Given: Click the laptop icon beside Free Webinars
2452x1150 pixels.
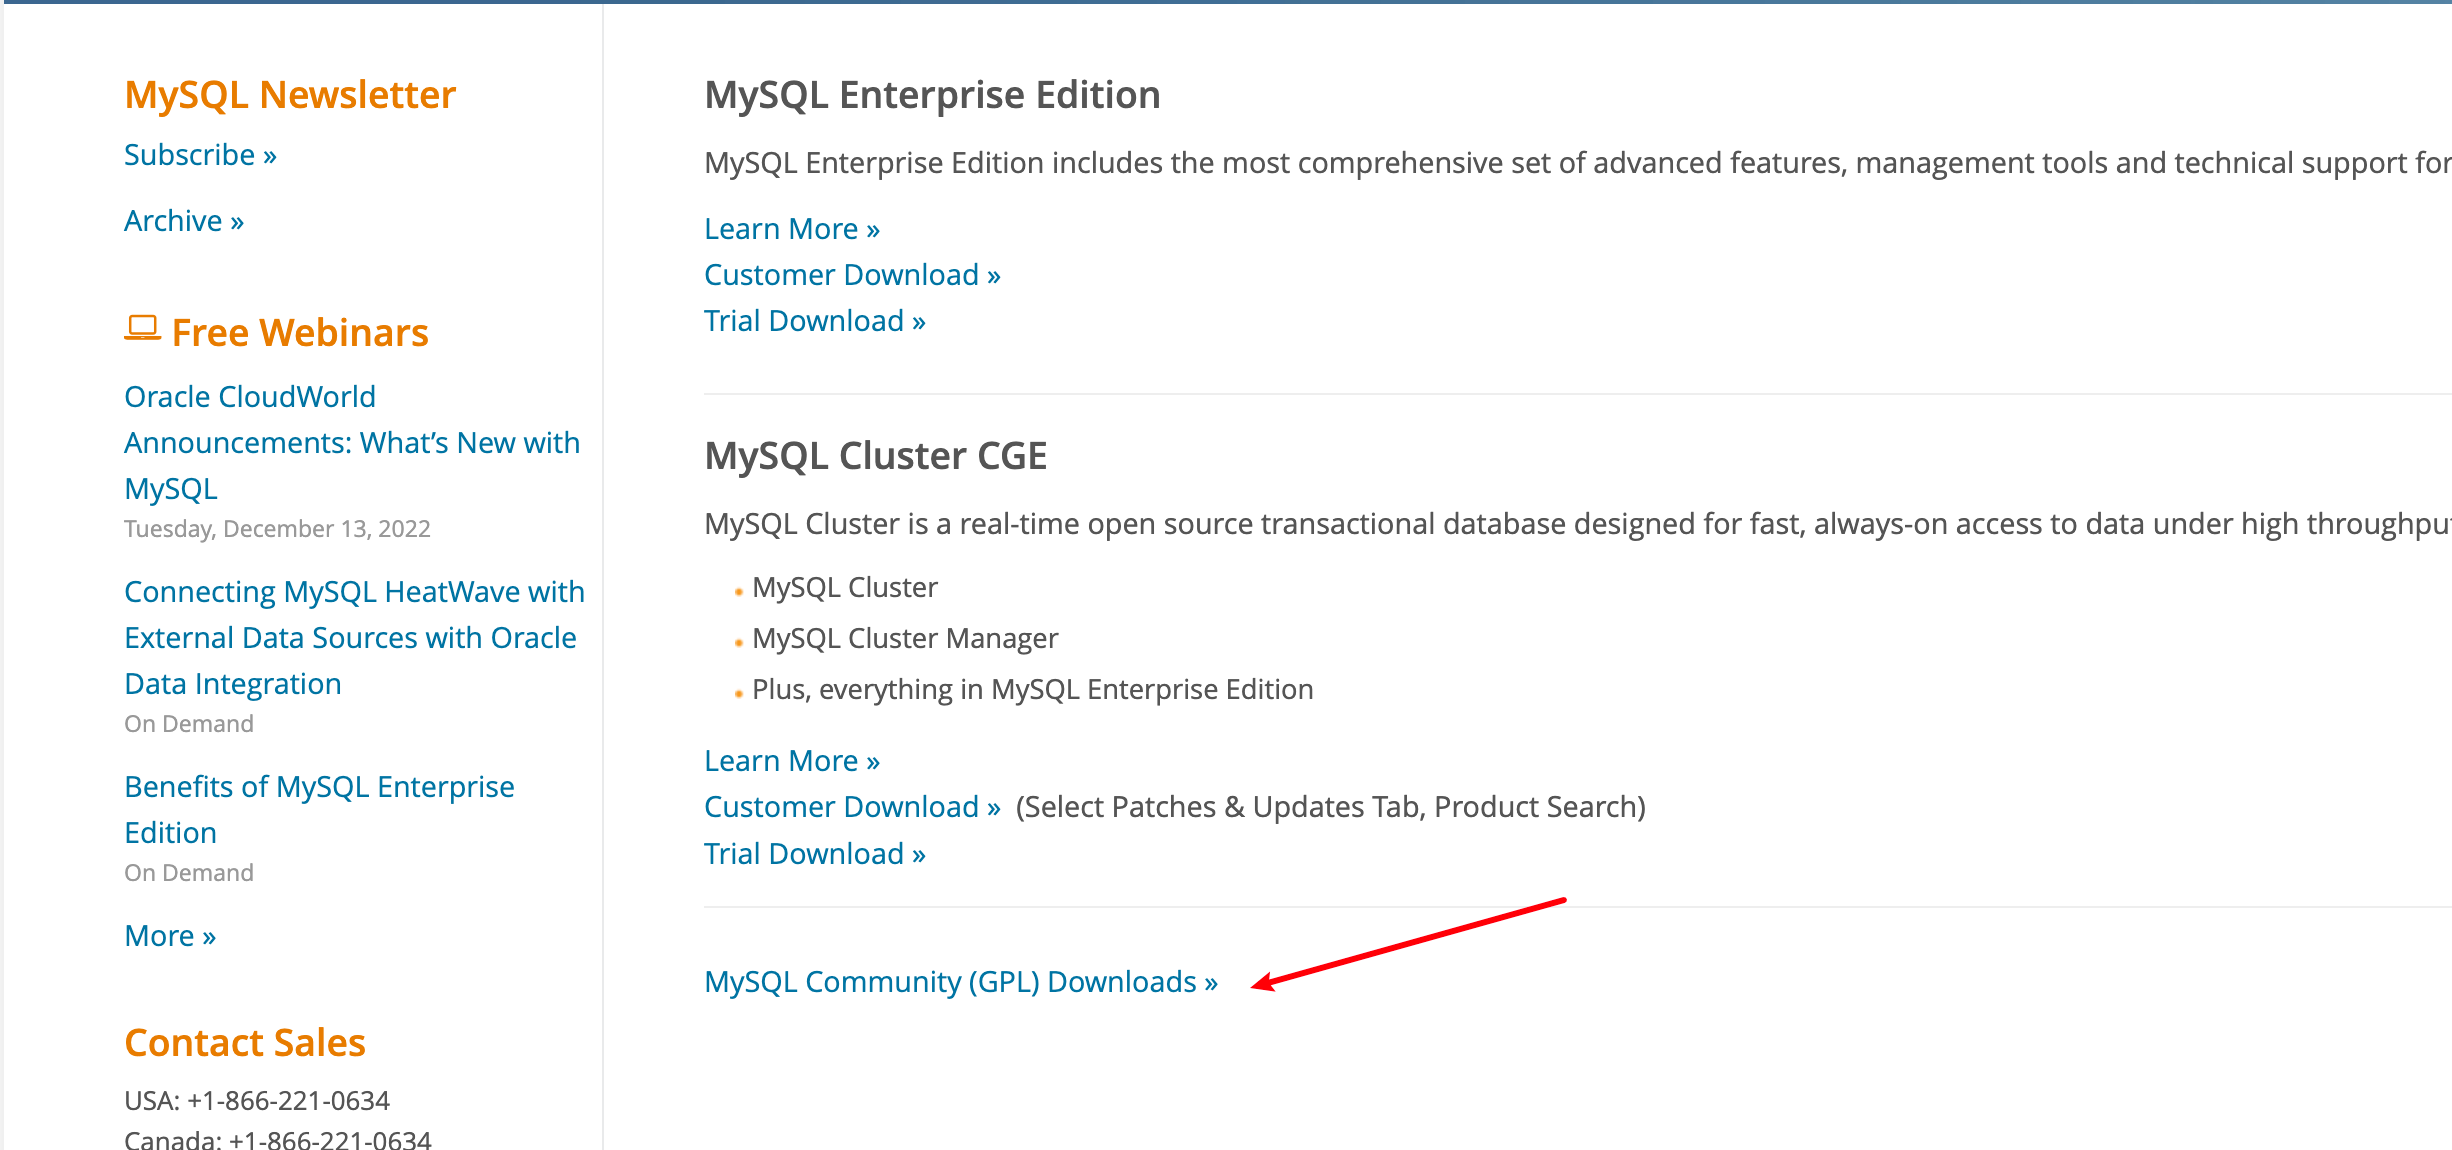Looking at the screenshot, I should coord(142,329).
